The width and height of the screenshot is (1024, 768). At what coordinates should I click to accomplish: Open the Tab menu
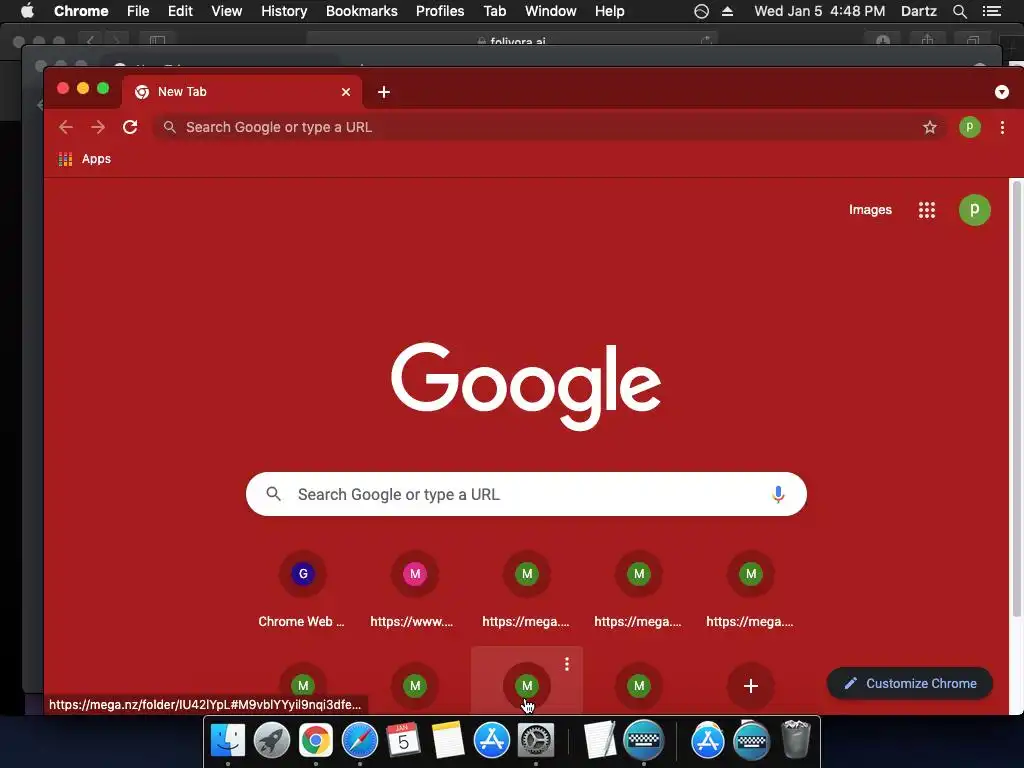(494, 11)
